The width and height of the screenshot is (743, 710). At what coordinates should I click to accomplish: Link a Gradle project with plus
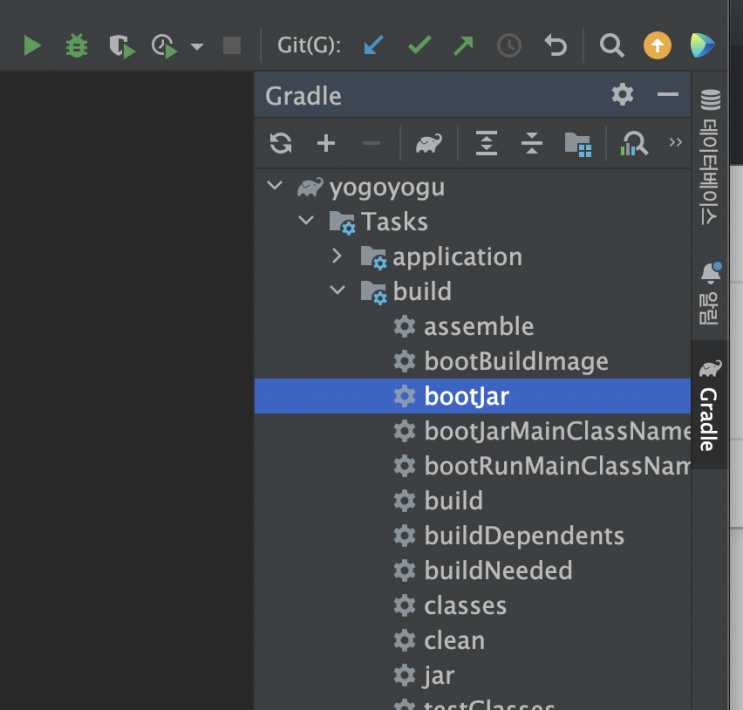(x=326, y=143)
